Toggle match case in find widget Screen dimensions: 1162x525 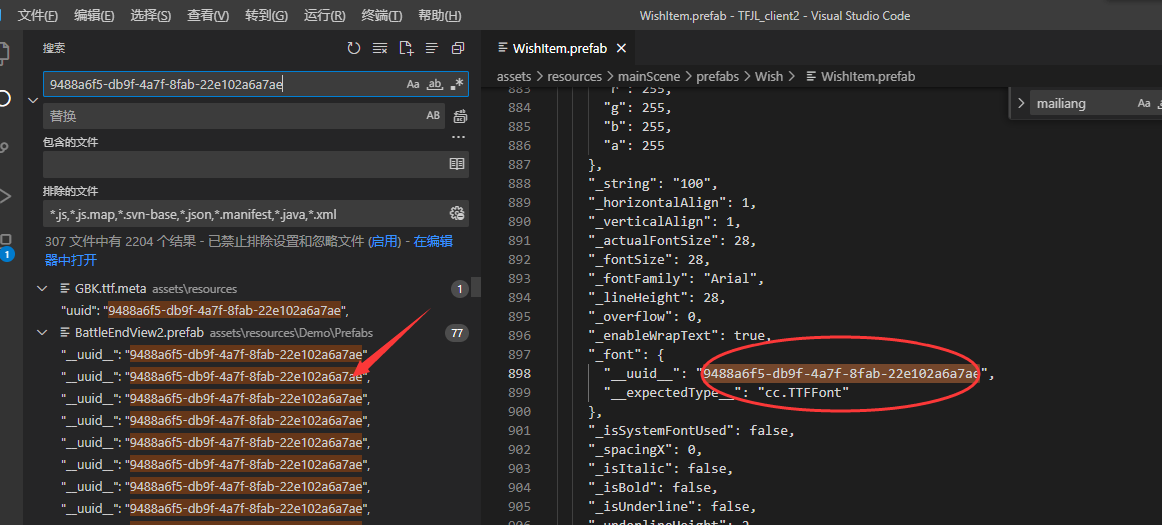pyautogui.click(x=1144, y=103)
